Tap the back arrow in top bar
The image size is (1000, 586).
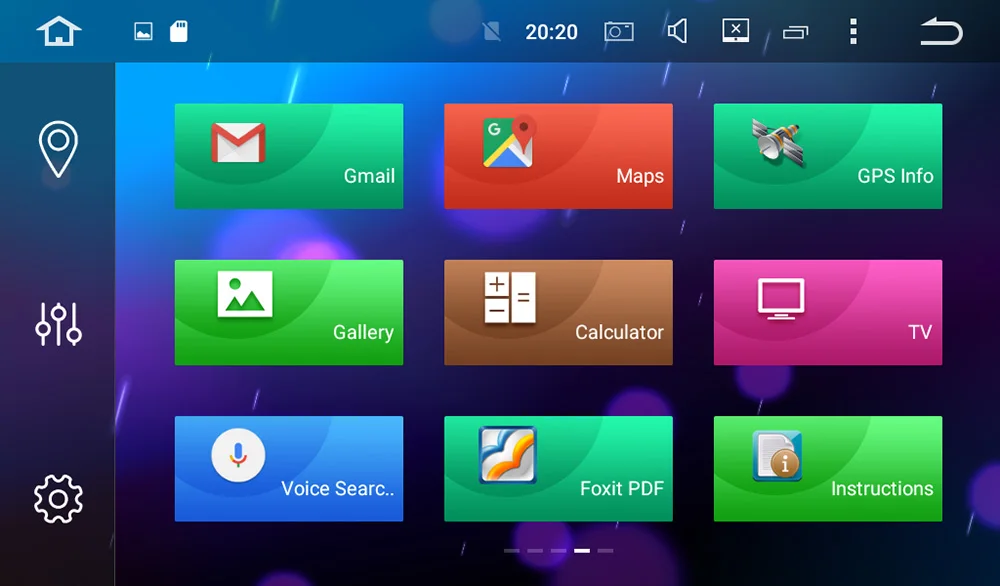coord(941,31)
